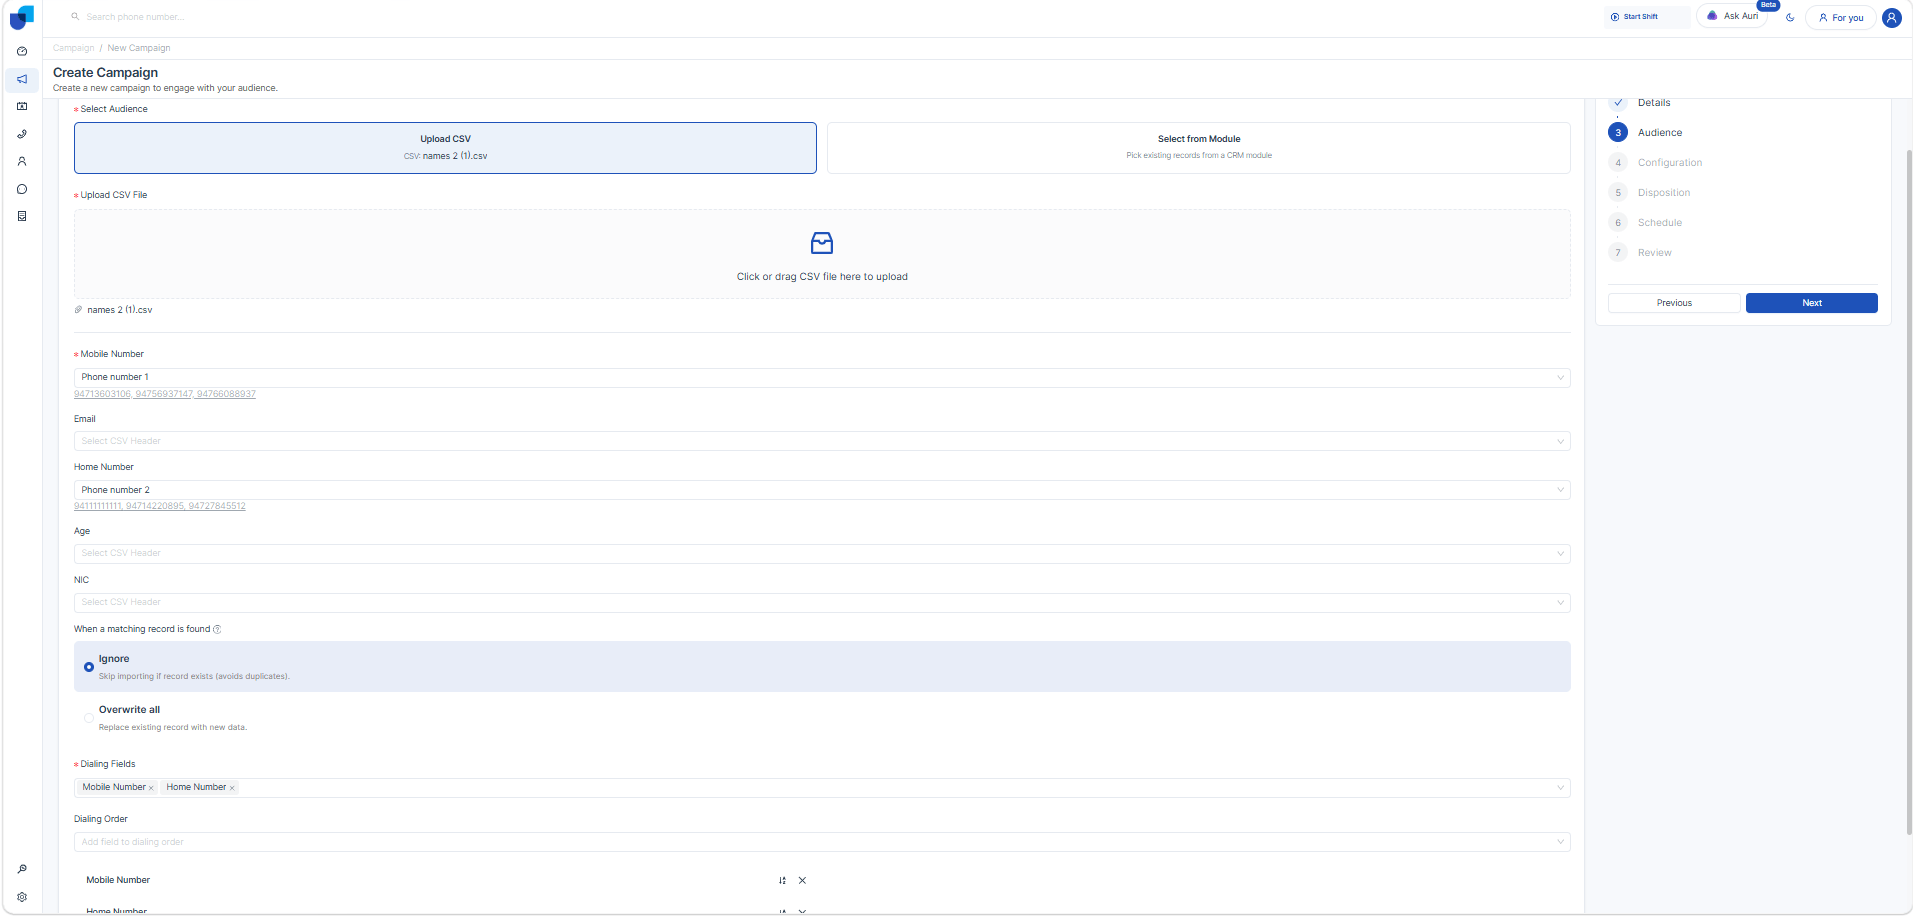Remove Home Number tag from Dialing Fields
This screenshot has height=918, width=1916.
[x=232, y=788]
